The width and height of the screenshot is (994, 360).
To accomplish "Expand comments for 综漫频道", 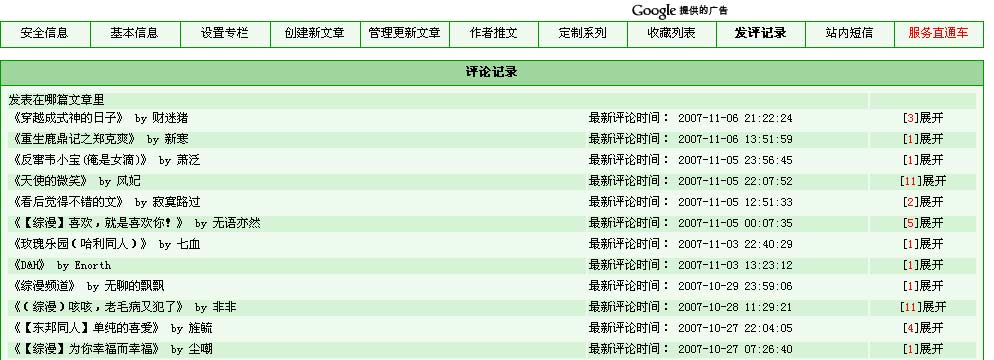I will (923, 286).
